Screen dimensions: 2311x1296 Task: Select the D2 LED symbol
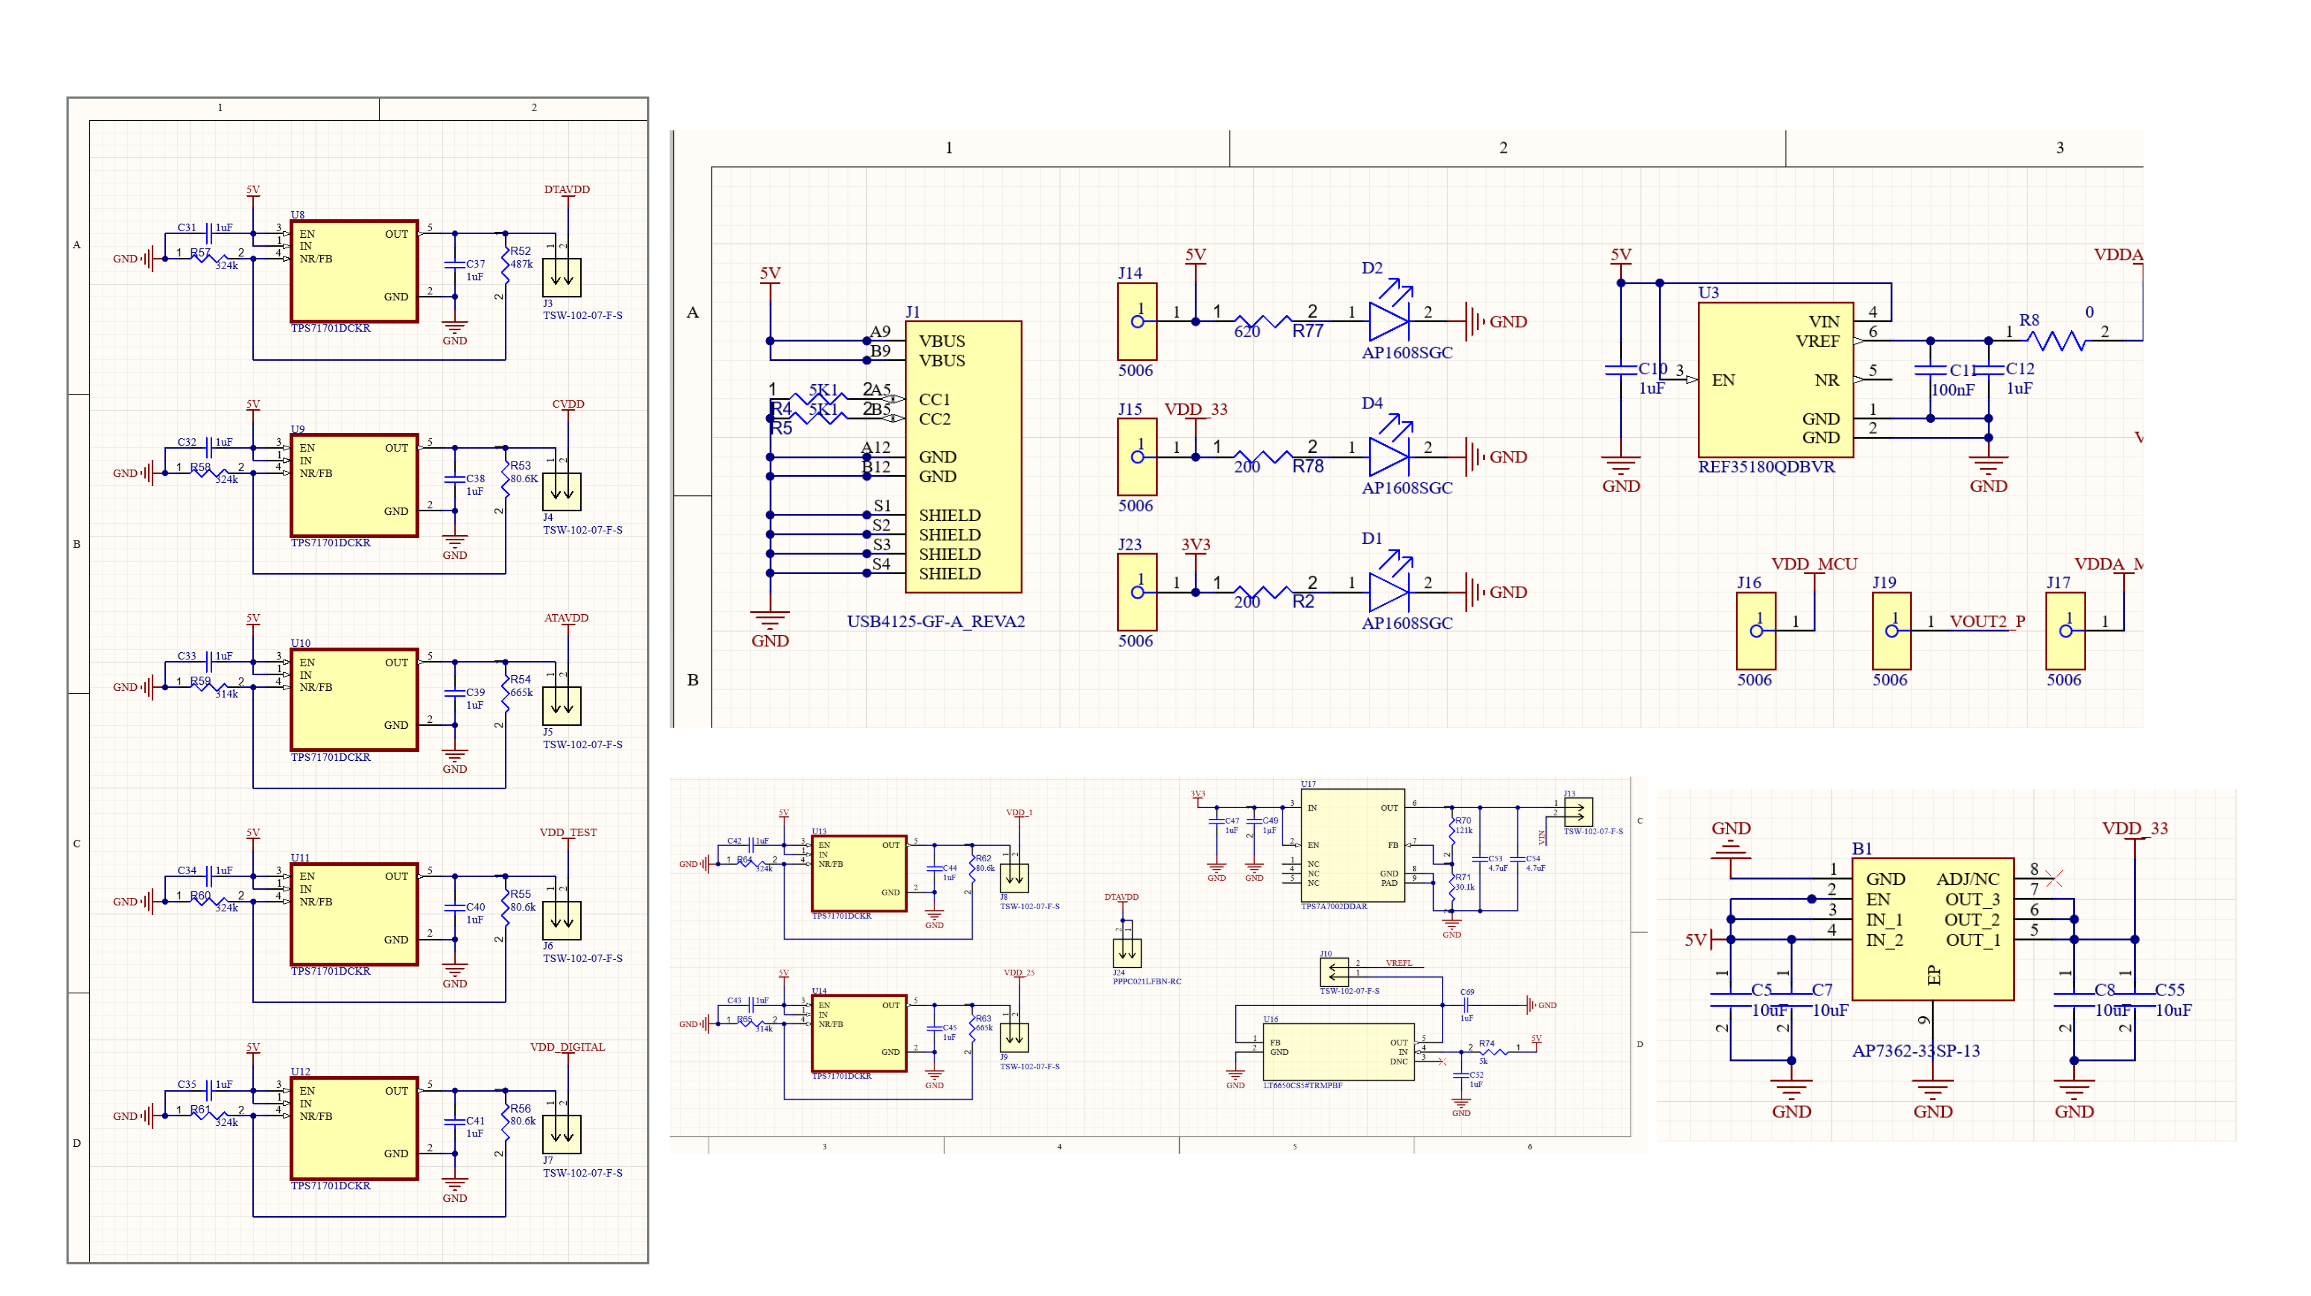tap(1388, 321)
